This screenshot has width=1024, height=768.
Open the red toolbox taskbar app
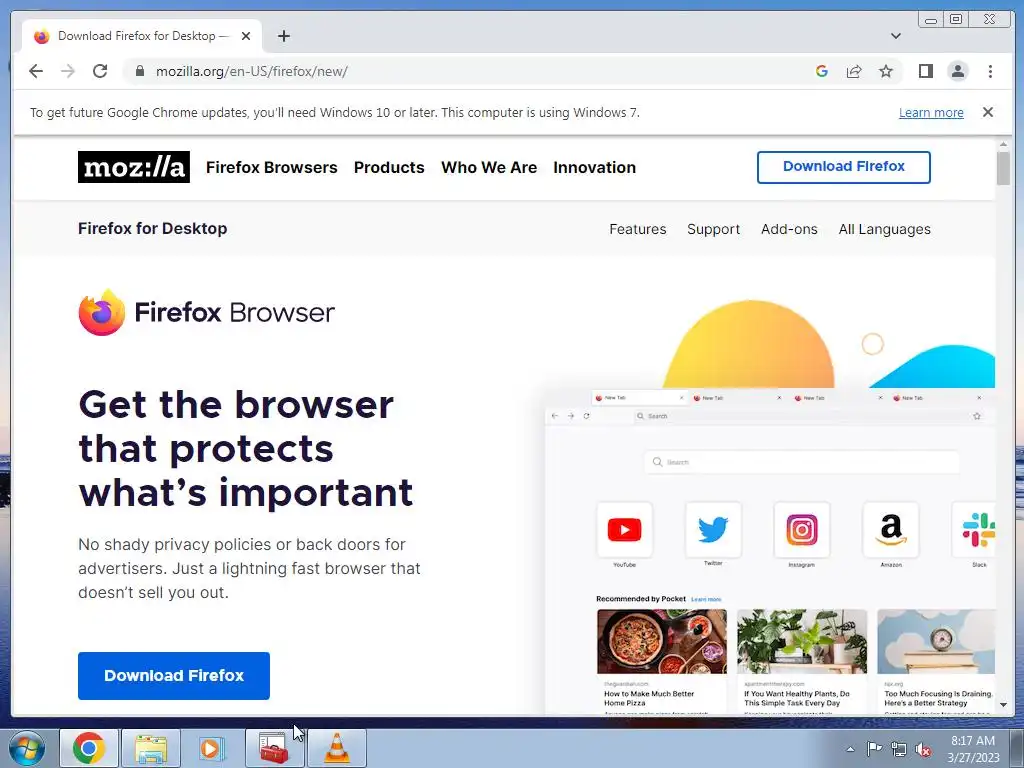coord(274,748)
